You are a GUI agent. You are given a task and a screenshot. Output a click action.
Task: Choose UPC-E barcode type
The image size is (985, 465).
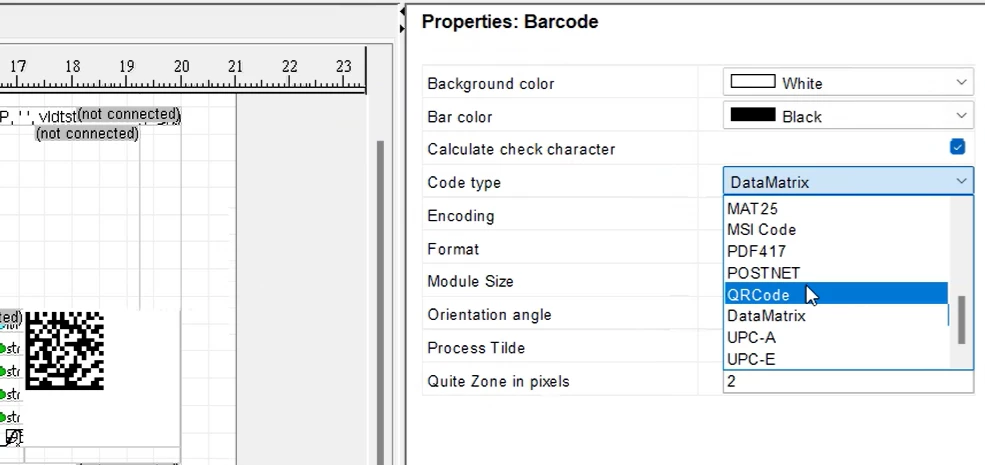751,359
